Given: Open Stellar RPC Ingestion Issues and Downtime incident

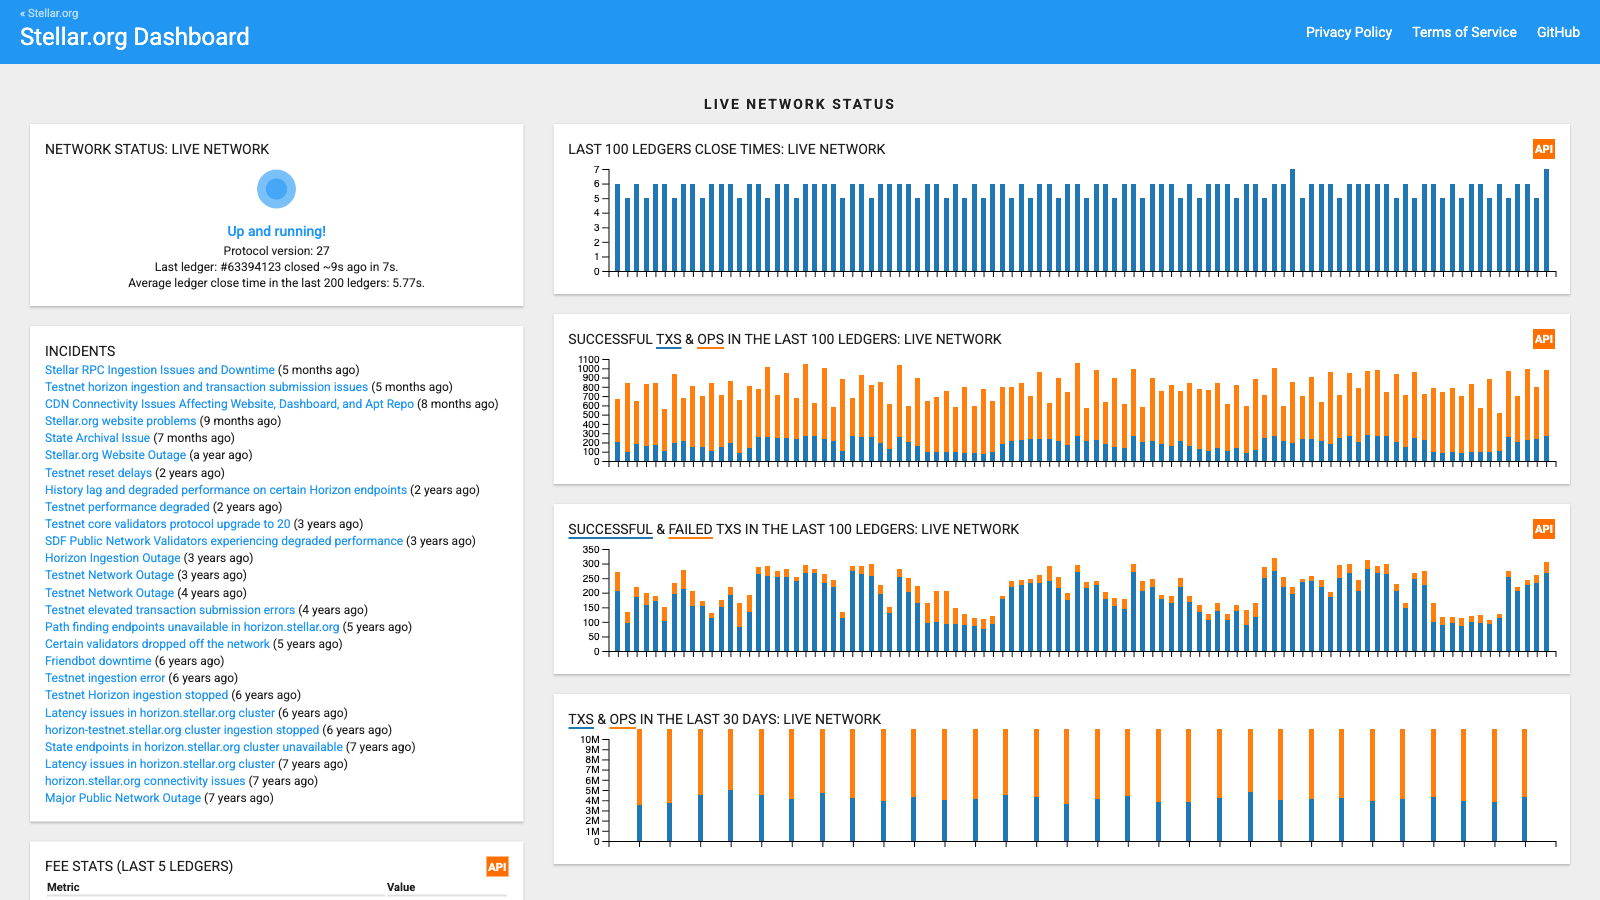Looking at the screenshot, I should 160,370.
